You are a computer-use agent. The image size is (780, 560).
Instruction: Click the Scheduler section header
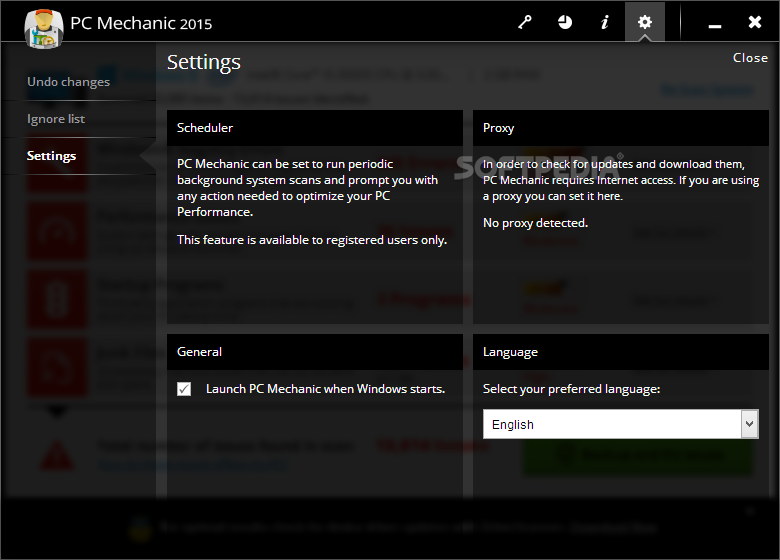pyautogui.click(x=314, y=128)
